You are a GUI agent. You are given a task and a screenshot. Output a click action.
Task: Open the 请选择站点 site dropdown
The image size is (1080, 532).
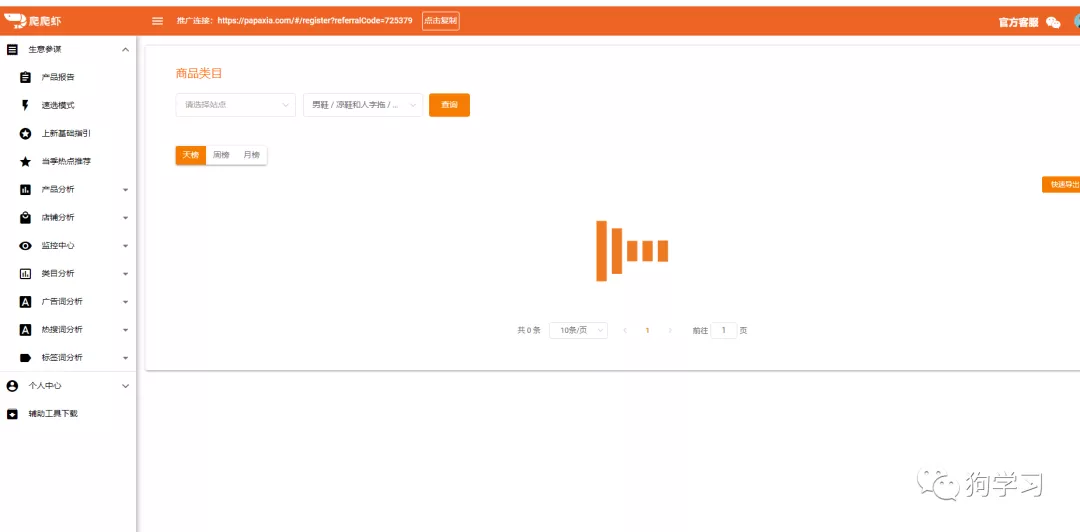pos(236,105)
